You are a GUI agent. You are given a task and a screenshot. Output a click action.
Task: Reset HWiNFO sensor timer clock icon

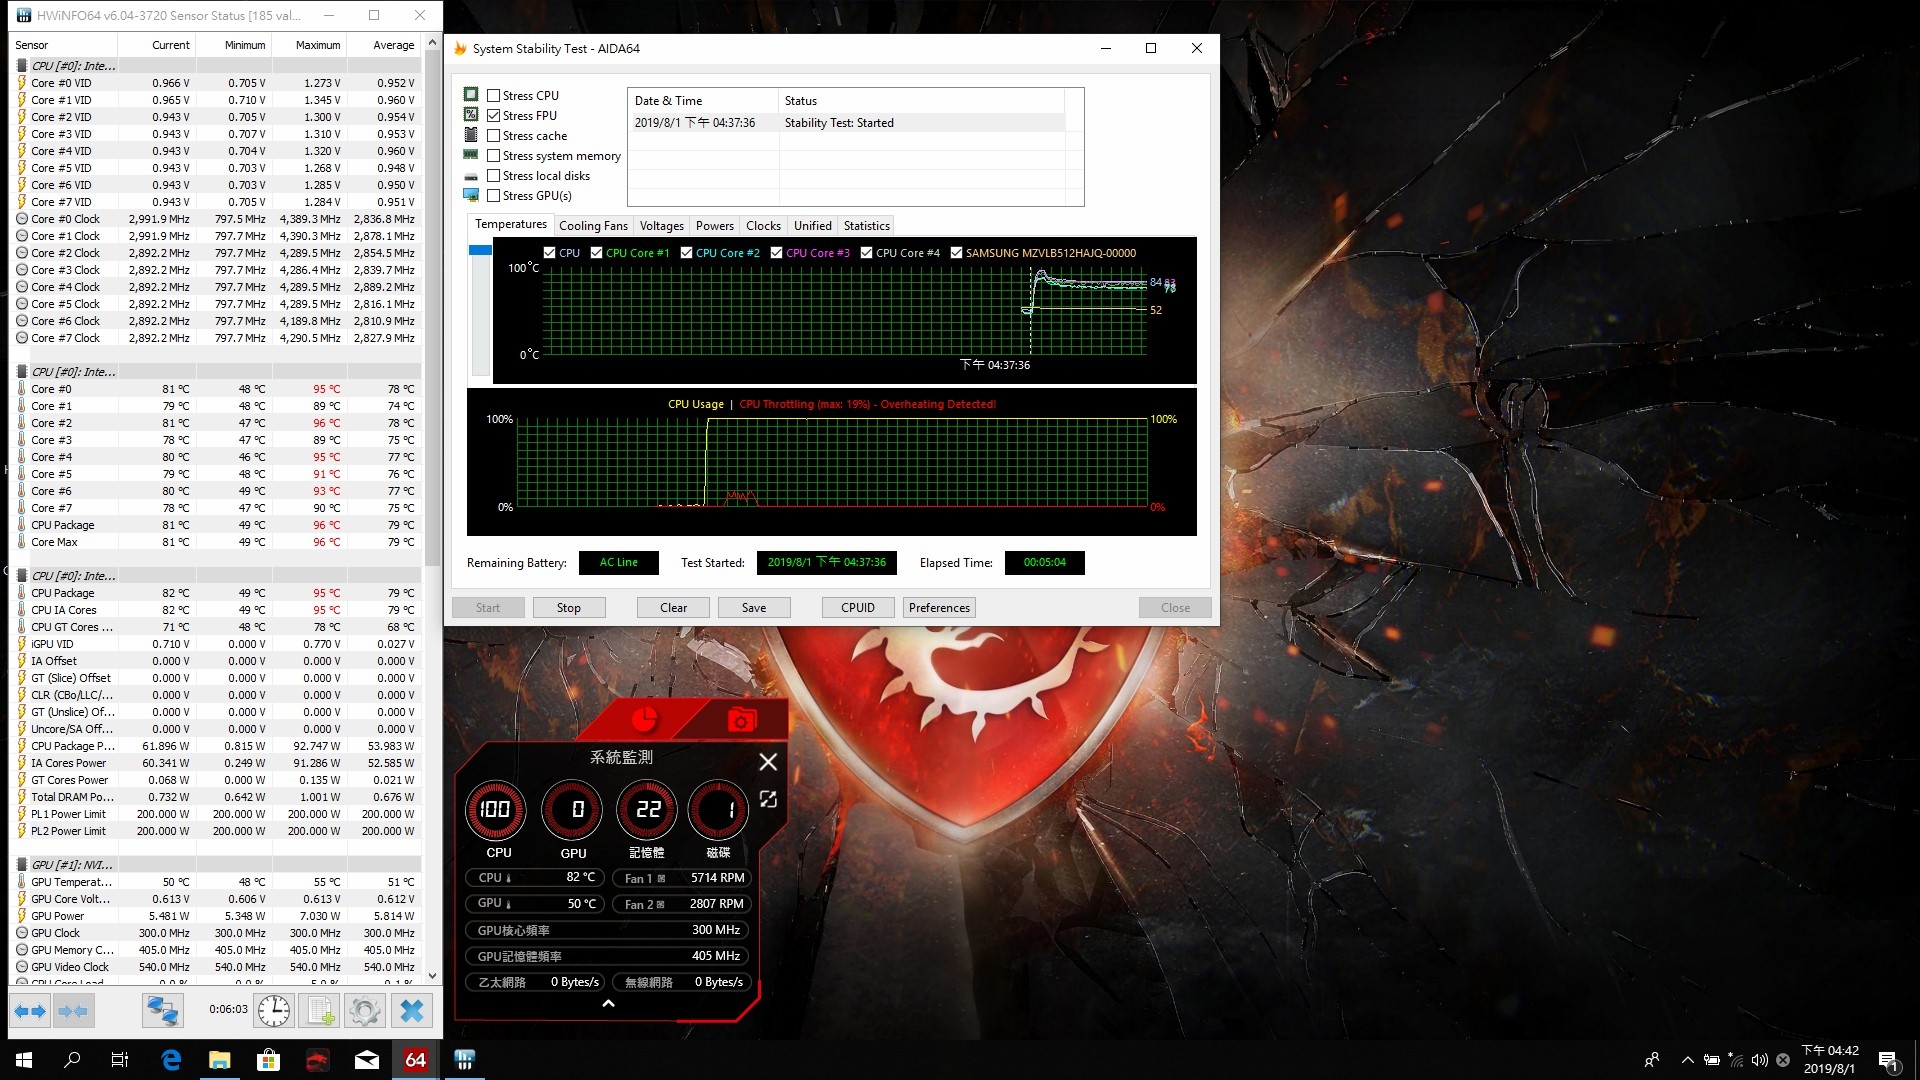273,1011
